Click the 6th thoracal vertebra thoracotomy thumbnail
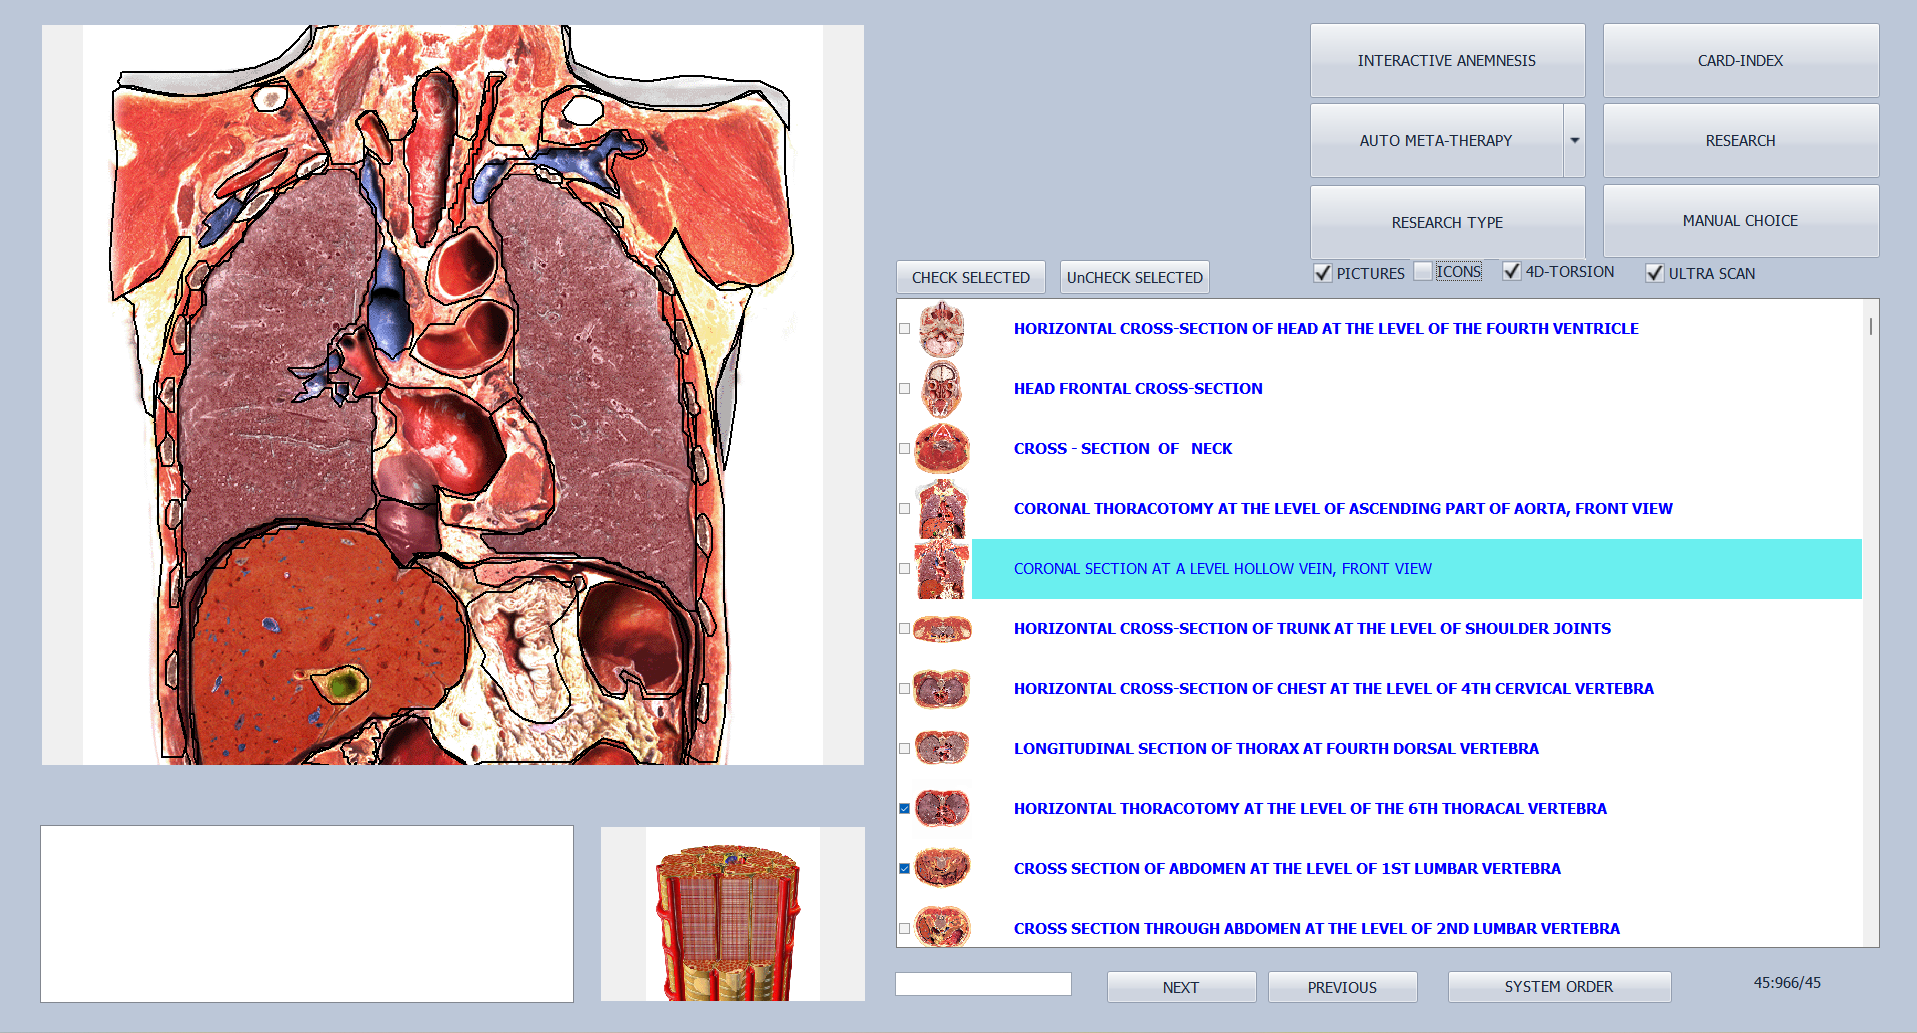Screen dimensions: 1917x1033 coord(942,808)
